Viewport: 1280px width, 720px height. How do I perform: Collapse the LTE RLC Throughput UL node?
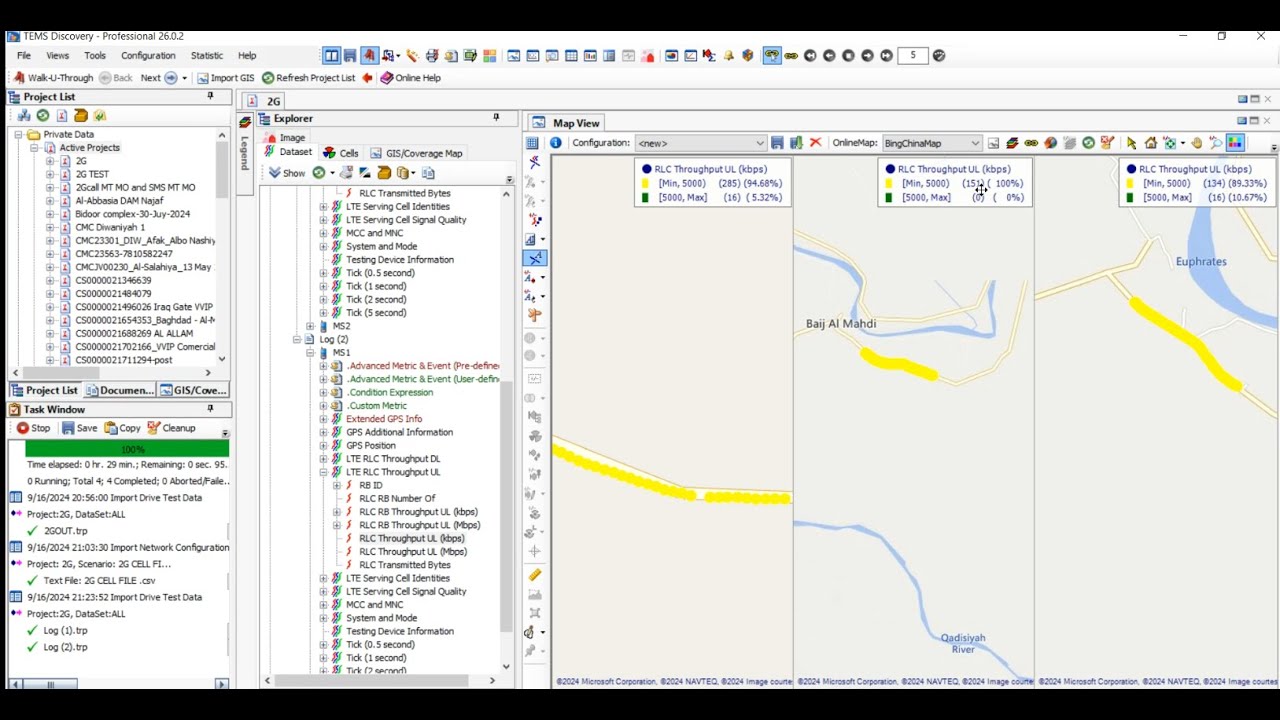pyautogui.click(x=323, y=472)
